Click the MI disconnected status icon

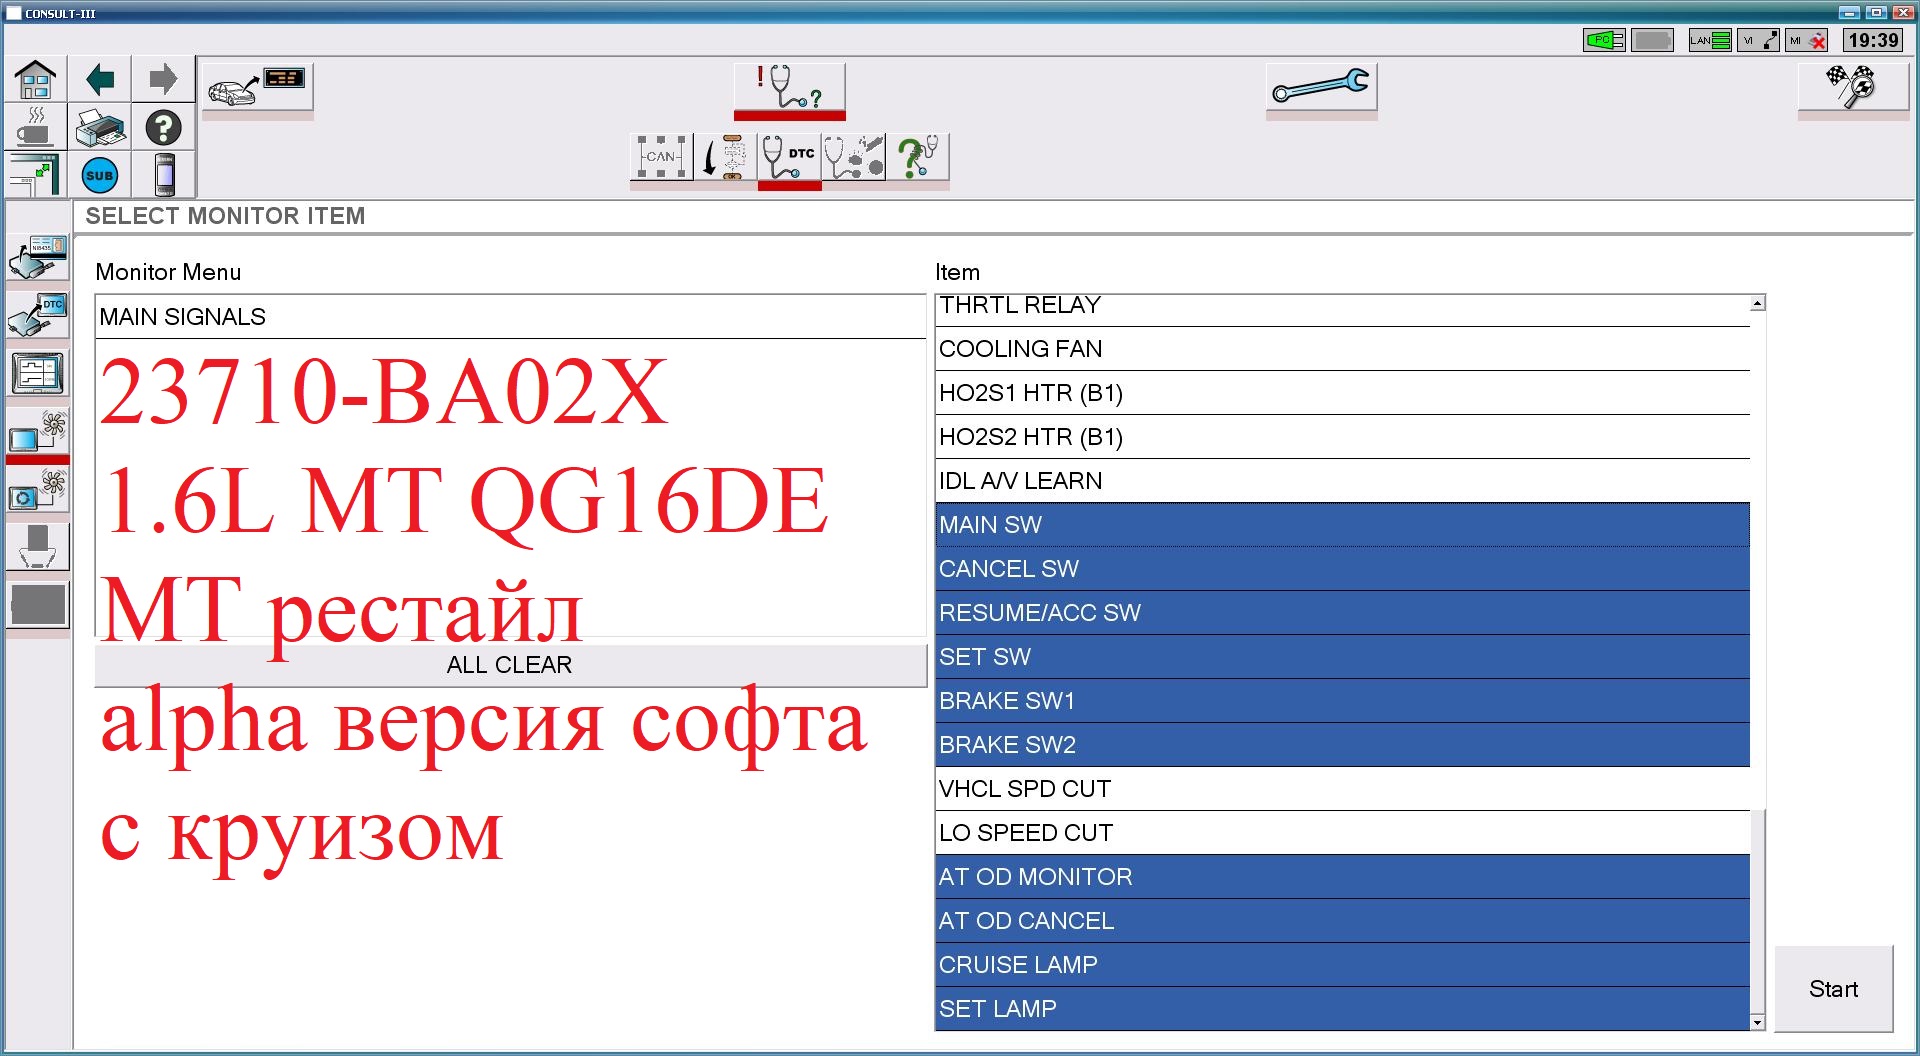pyautogui.click(x=1808, y=40)
